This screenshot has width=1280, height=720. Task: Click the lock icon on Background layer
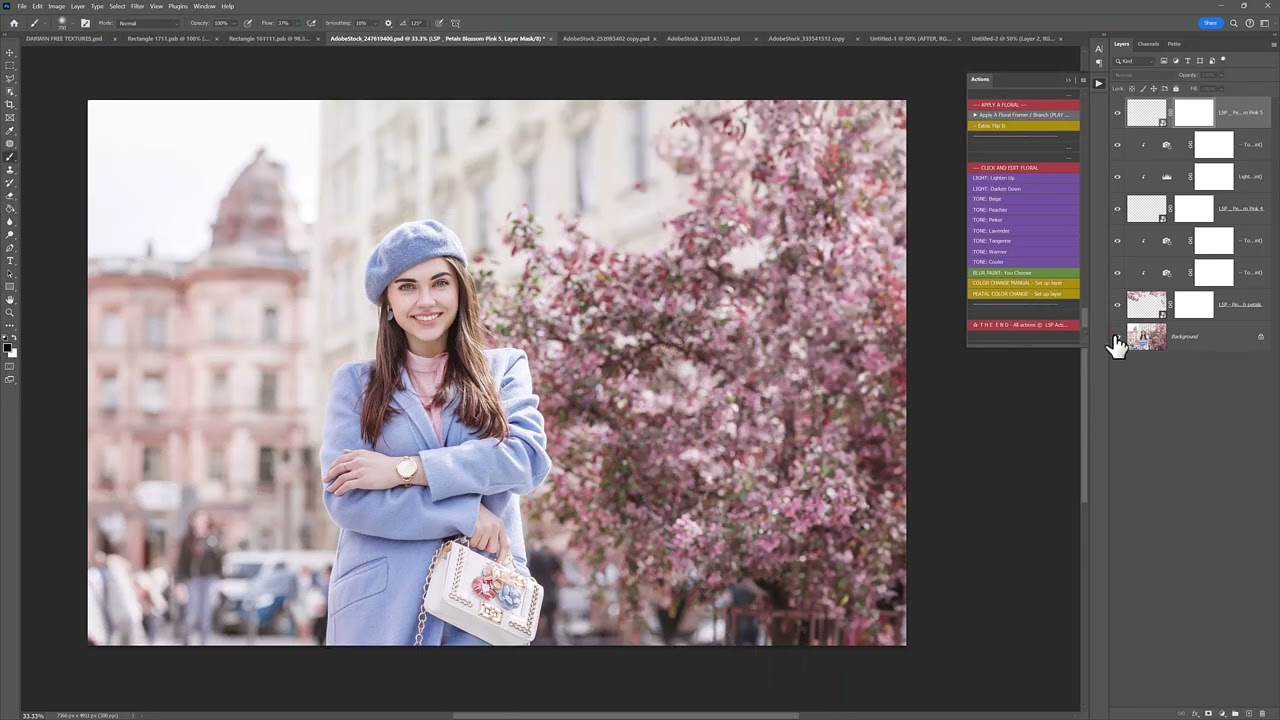point(1260,337)
